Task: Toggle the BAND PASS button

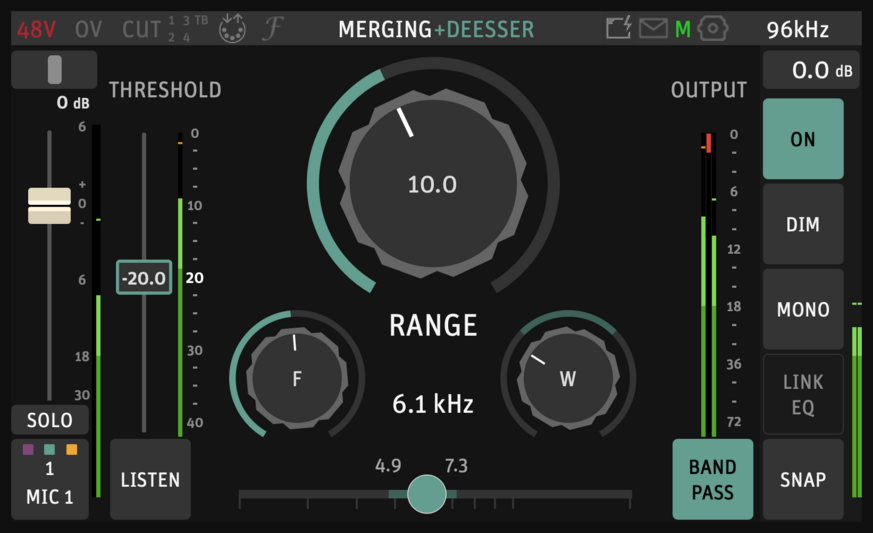Action: click(x=713, y=480)
